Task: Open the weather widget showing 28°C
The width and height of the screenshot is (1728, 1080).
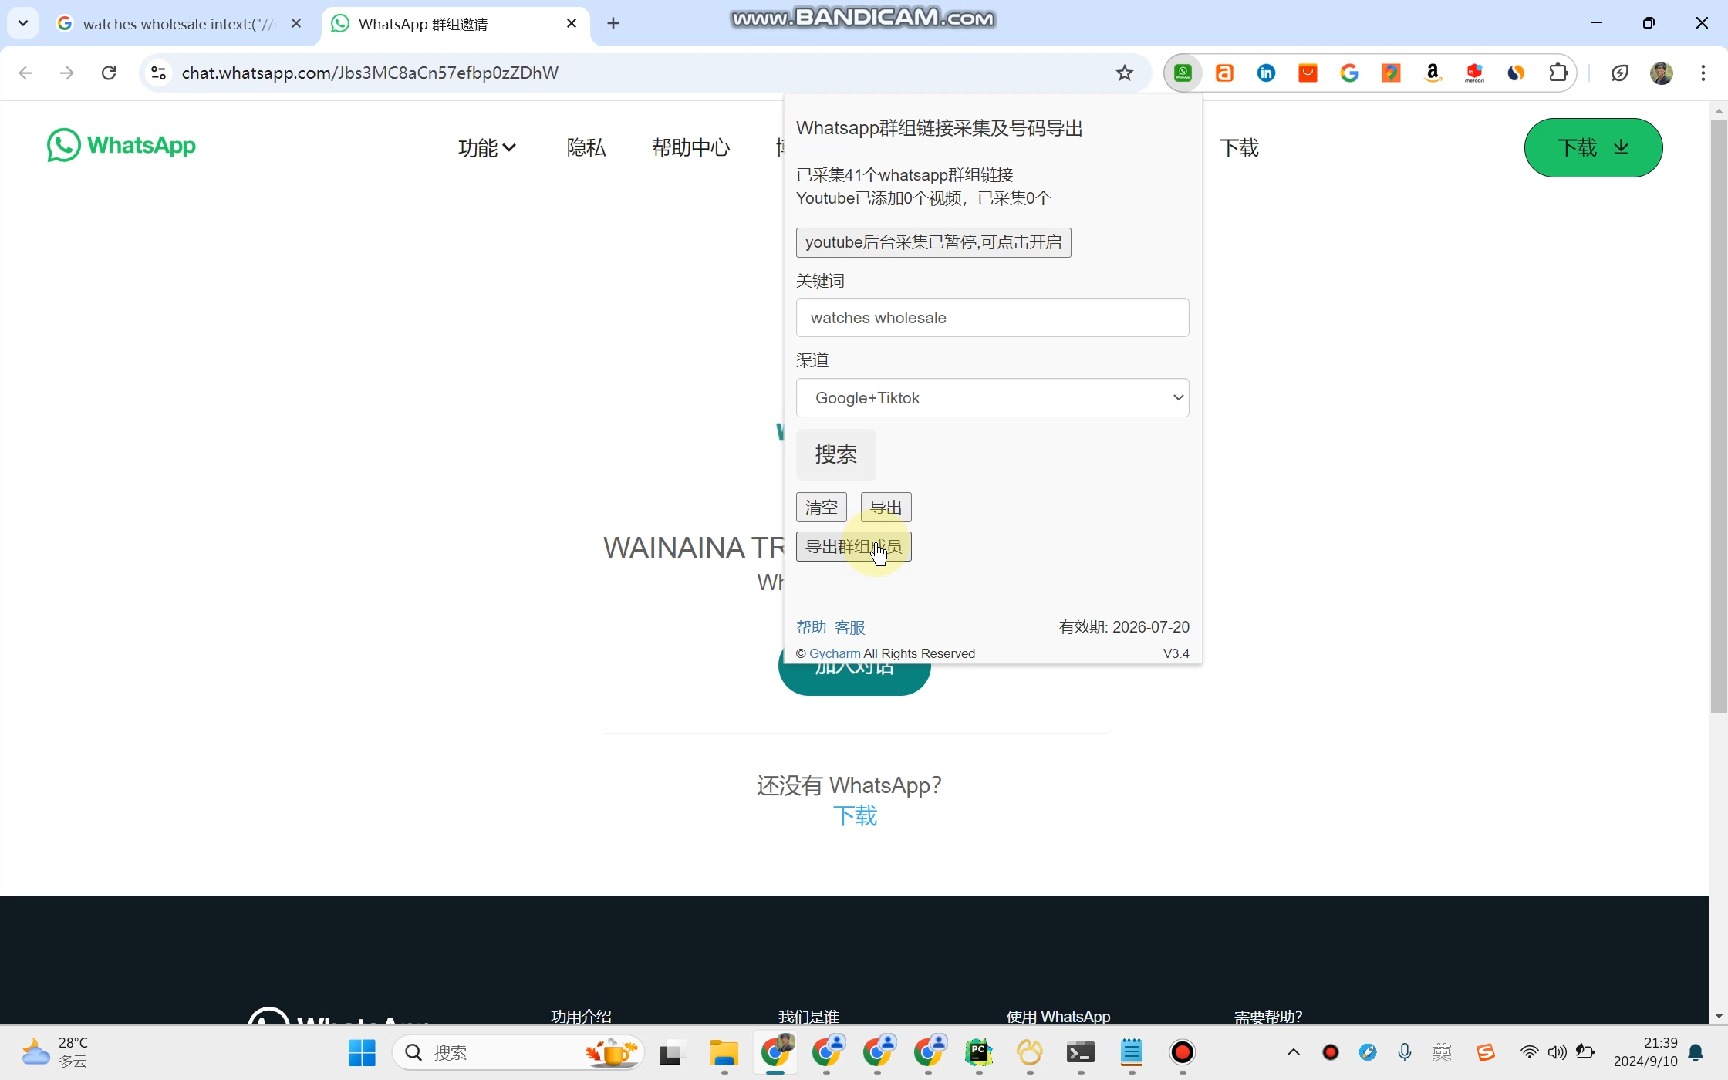Action: pos(56,1052)
